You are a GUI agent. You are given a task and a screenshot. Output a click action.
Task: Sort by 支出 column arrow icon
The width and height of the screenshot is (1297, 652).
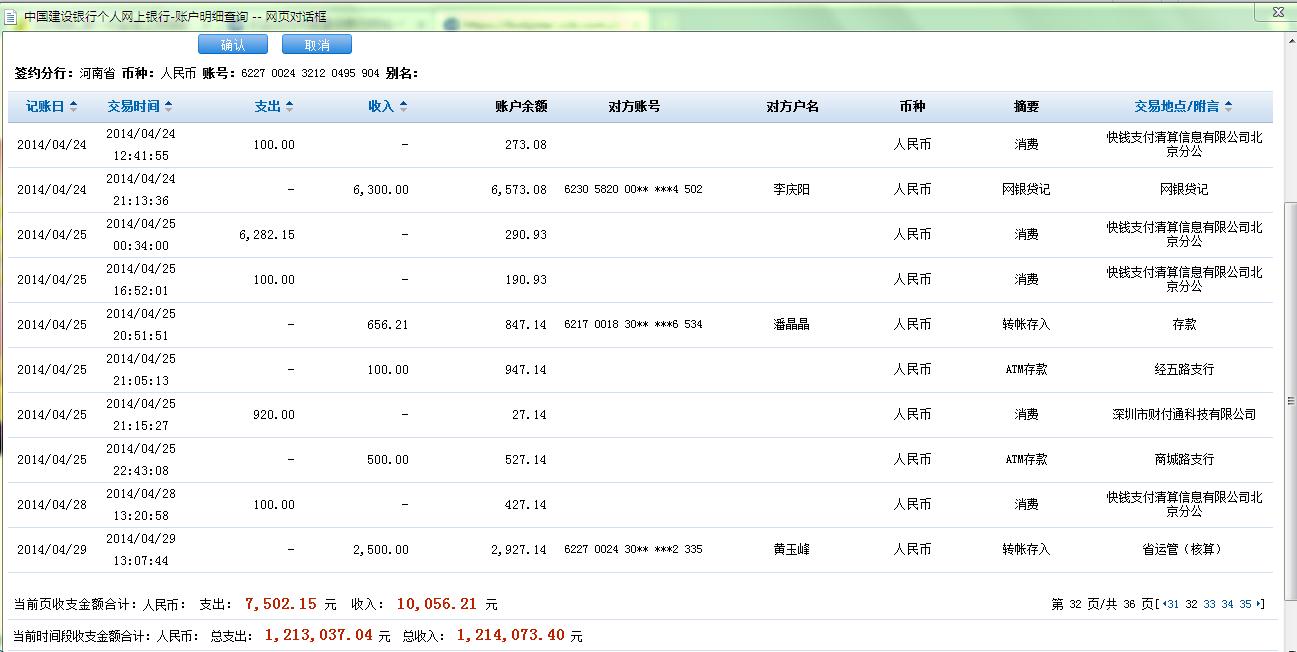(290, 107)
